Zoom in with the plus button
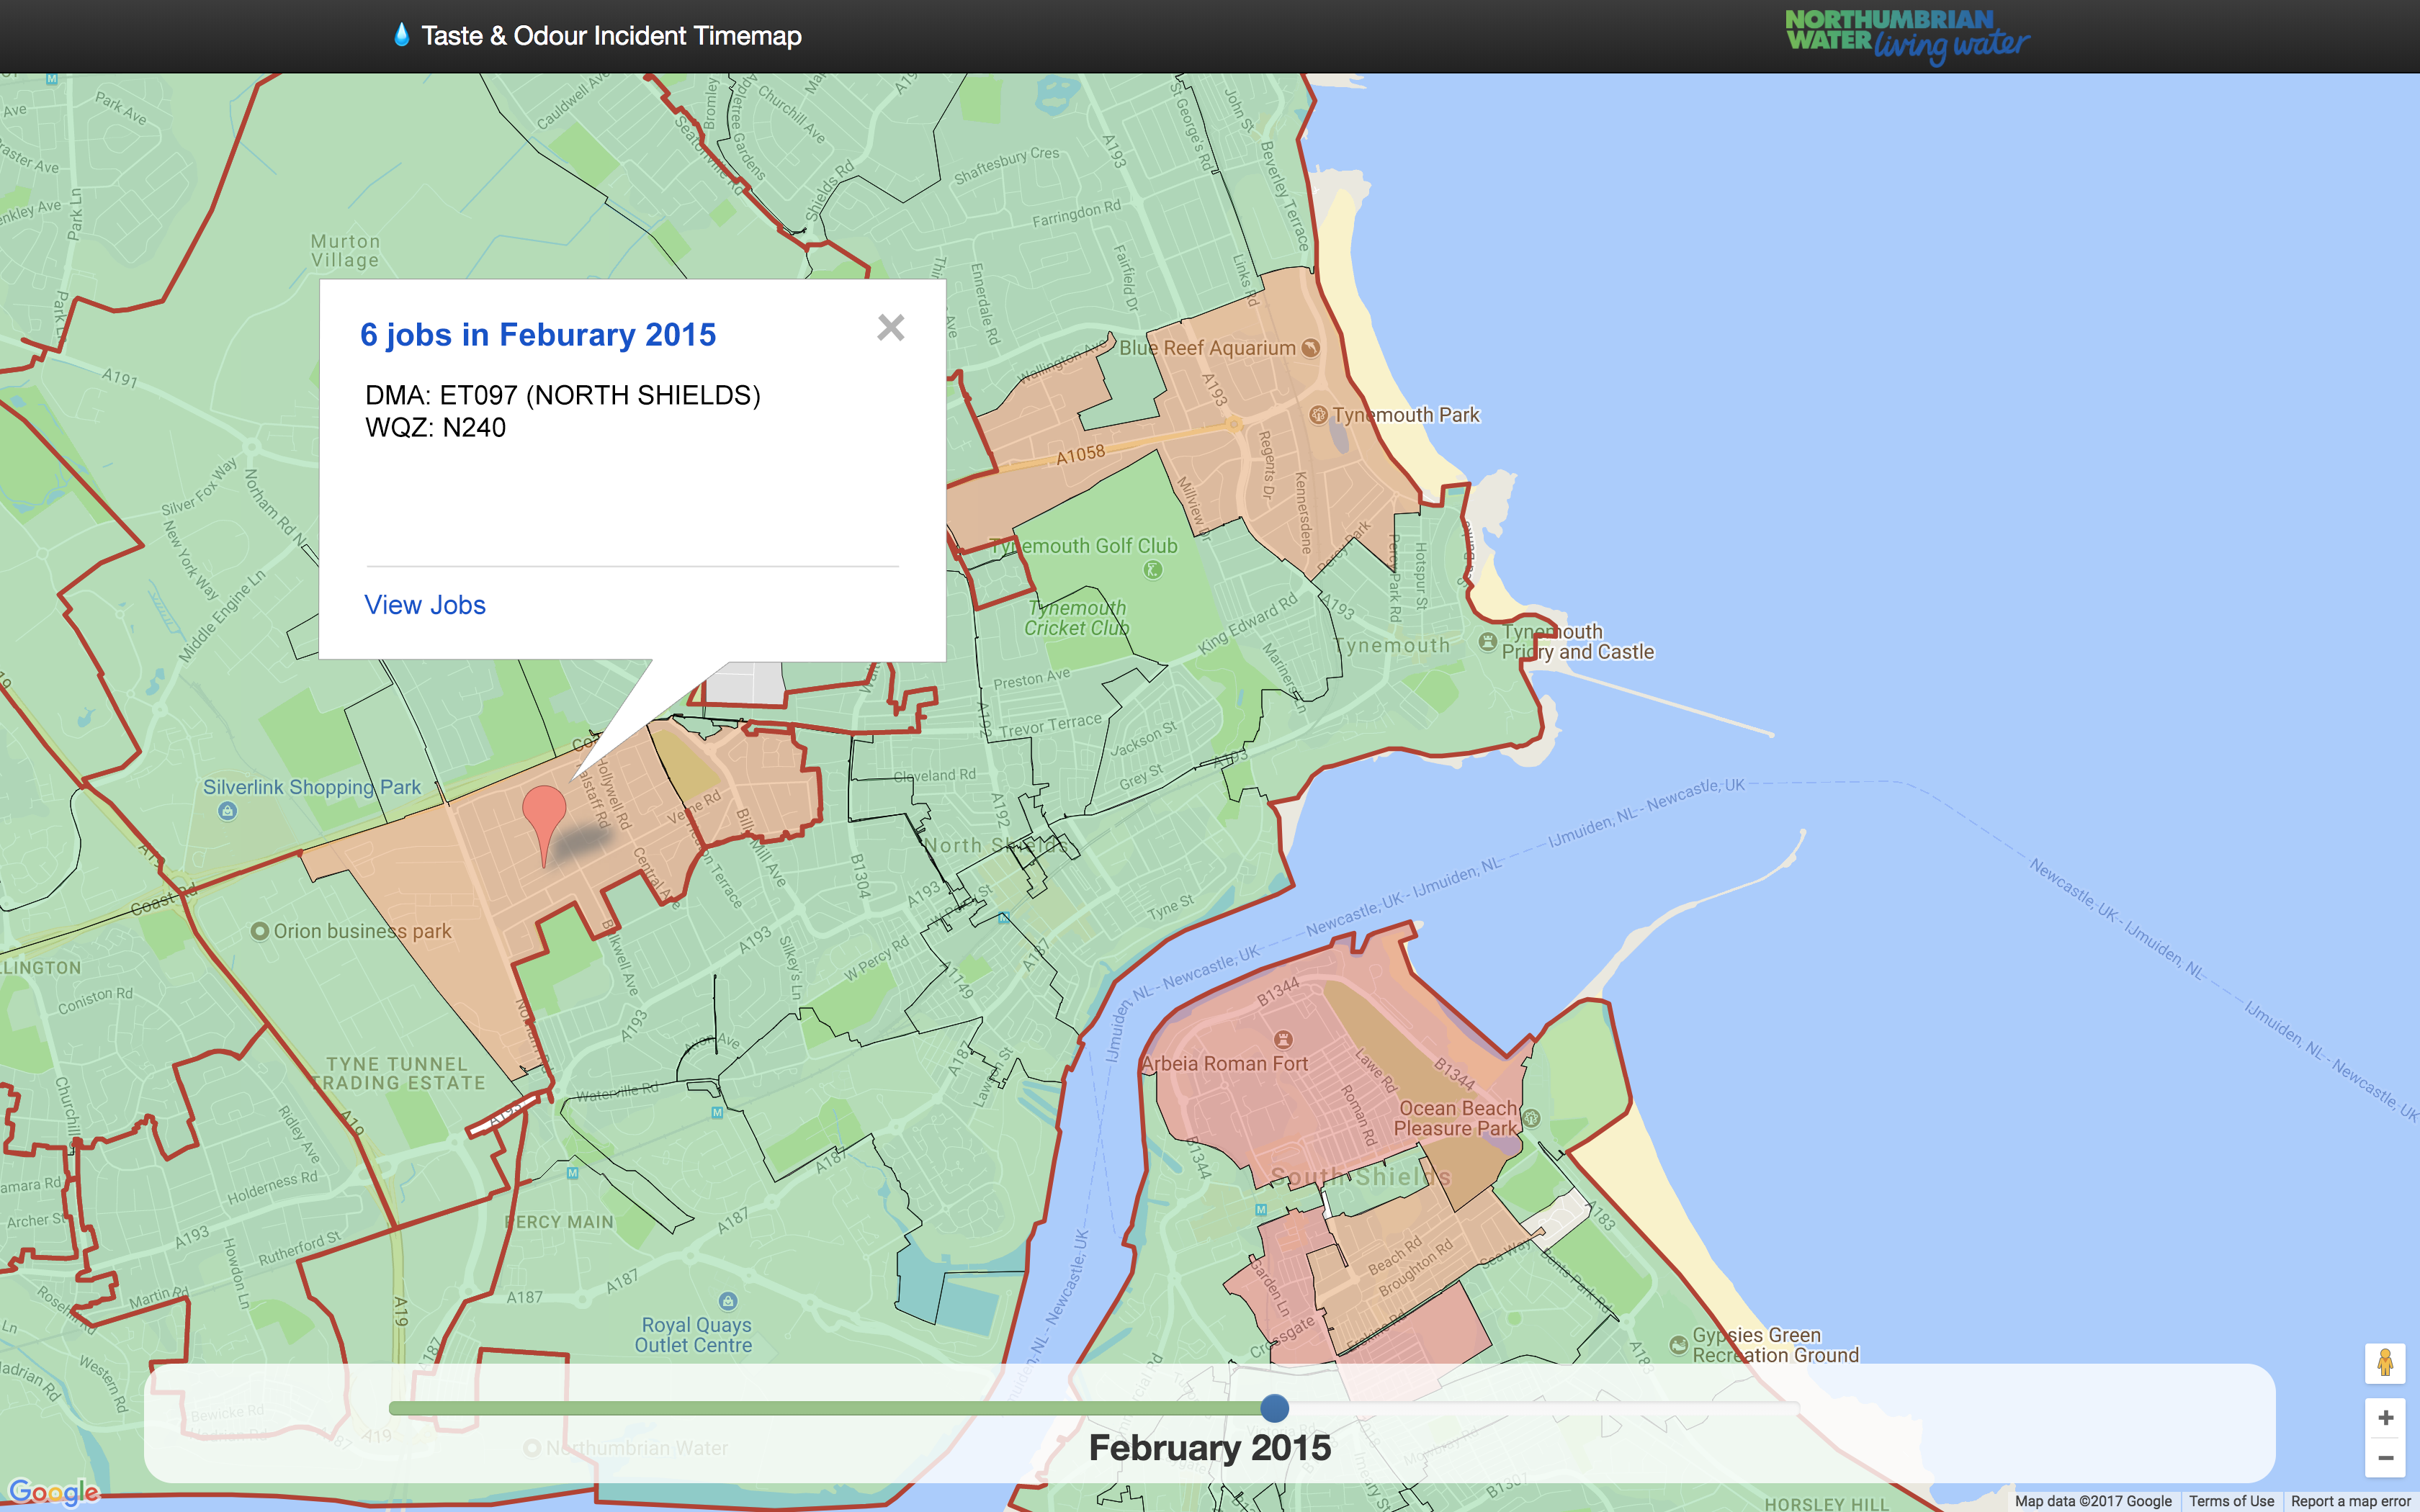This screenshot has height=1512, width=2420. point(2385,1418)
